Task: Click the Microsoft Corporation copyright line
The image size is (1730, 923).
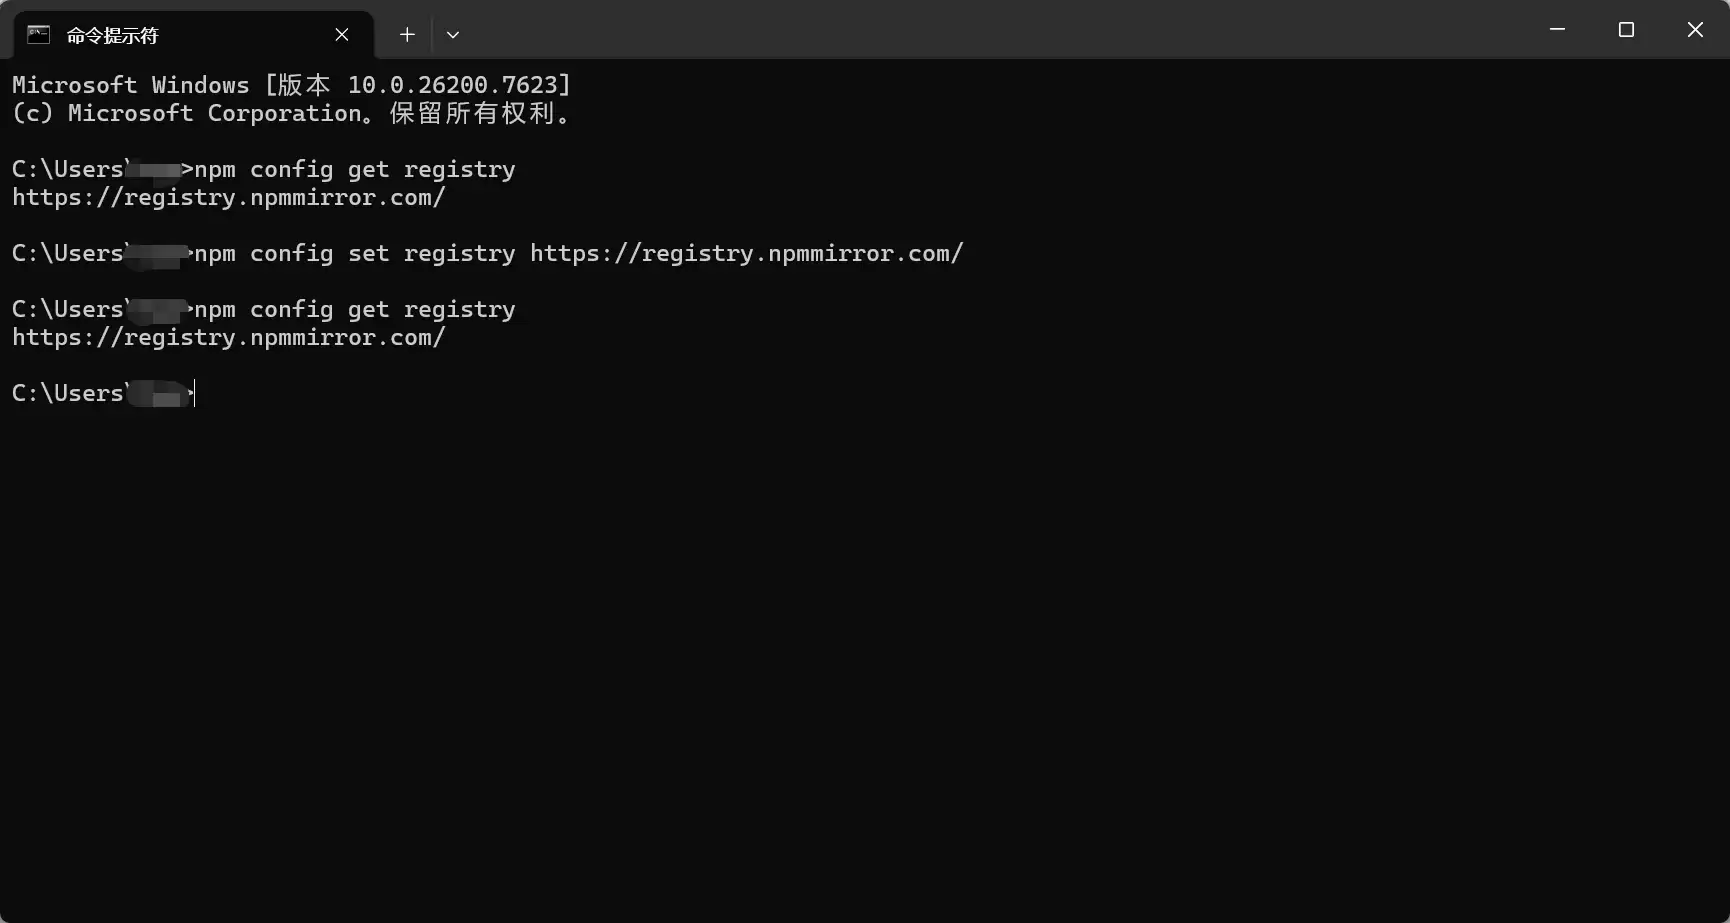Action: click(x=291, y=114)
